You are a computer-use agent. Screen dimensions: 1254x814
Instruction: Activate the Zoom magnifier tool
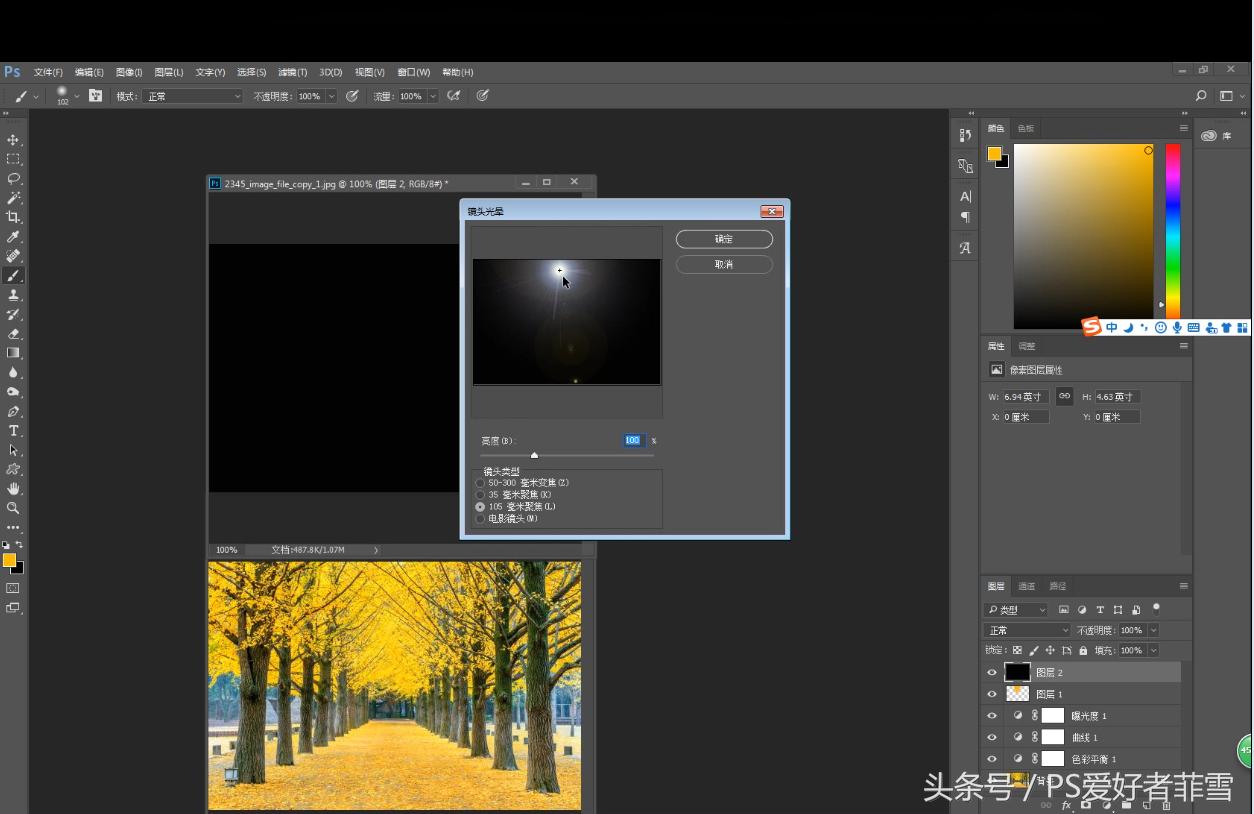[x=13, y=508]
